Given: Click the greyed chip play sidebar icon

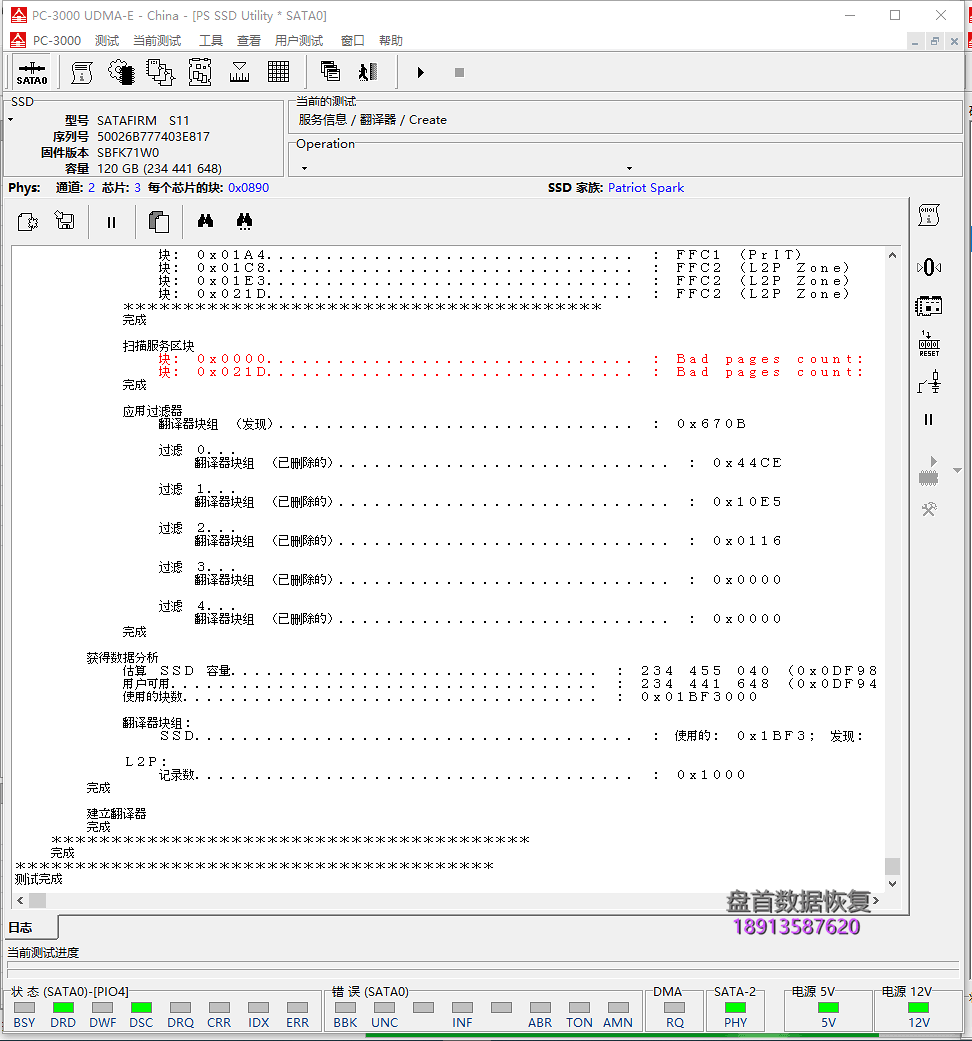Looking at the screenshot, I should point(929,471).
